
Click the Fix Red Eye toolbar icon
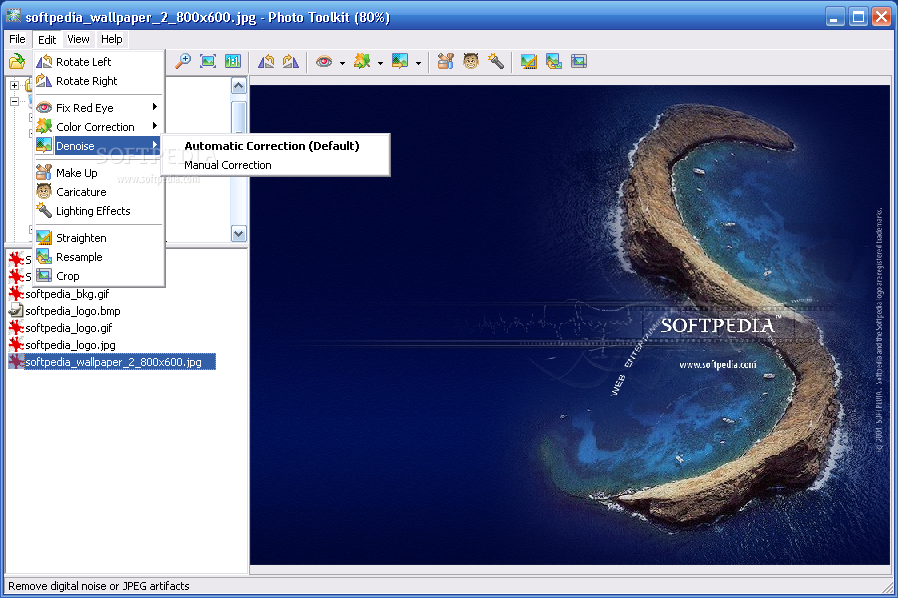click(324, 61)
